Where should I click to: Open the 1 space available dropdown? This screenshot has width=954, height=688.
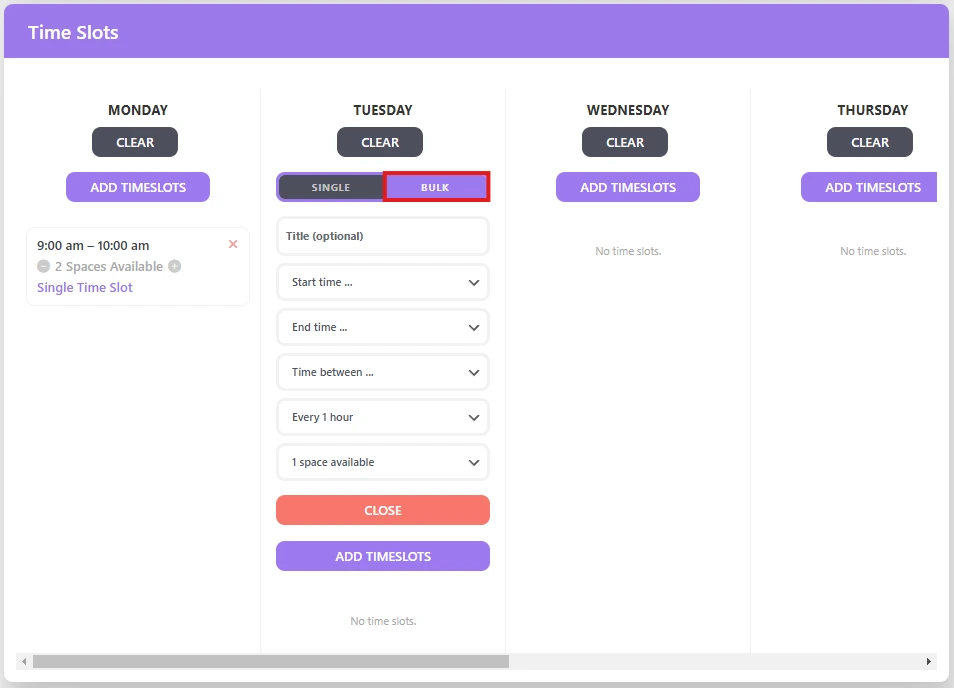(383, 462)
